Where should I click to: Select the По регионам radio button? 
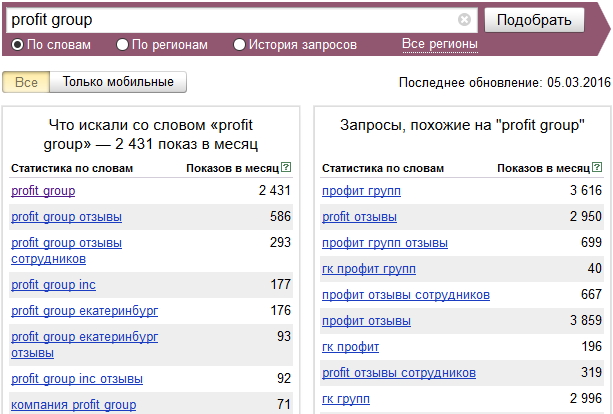click(122, 45)
